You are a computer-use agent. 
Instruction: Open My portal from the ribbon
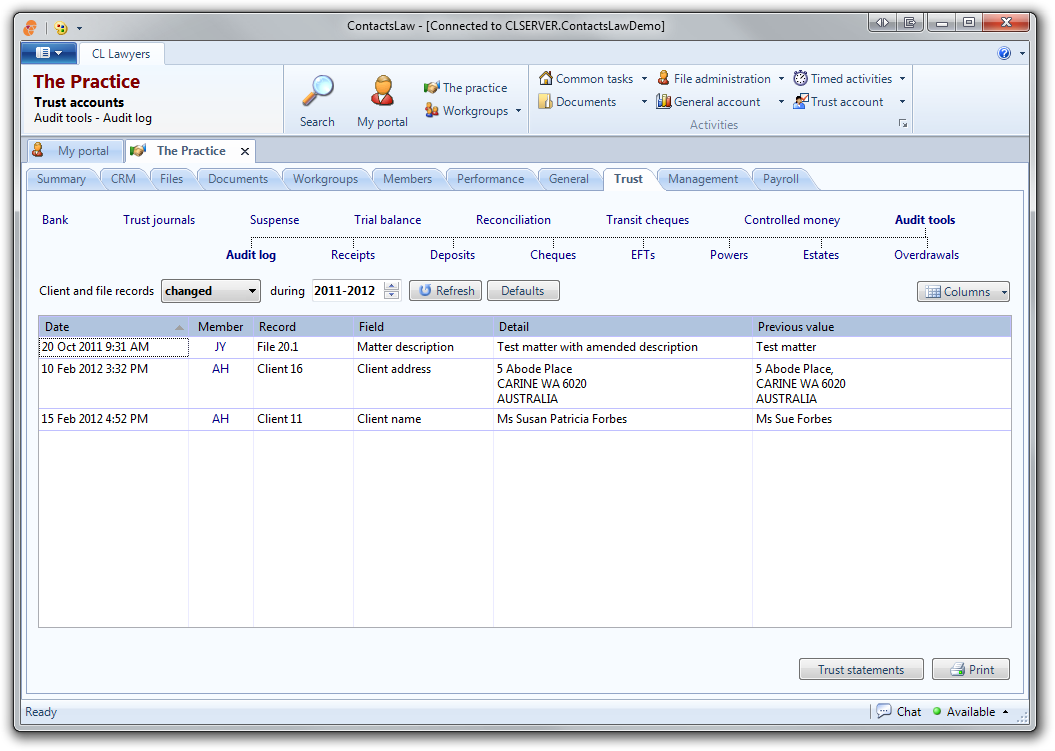tap(382, 102)
